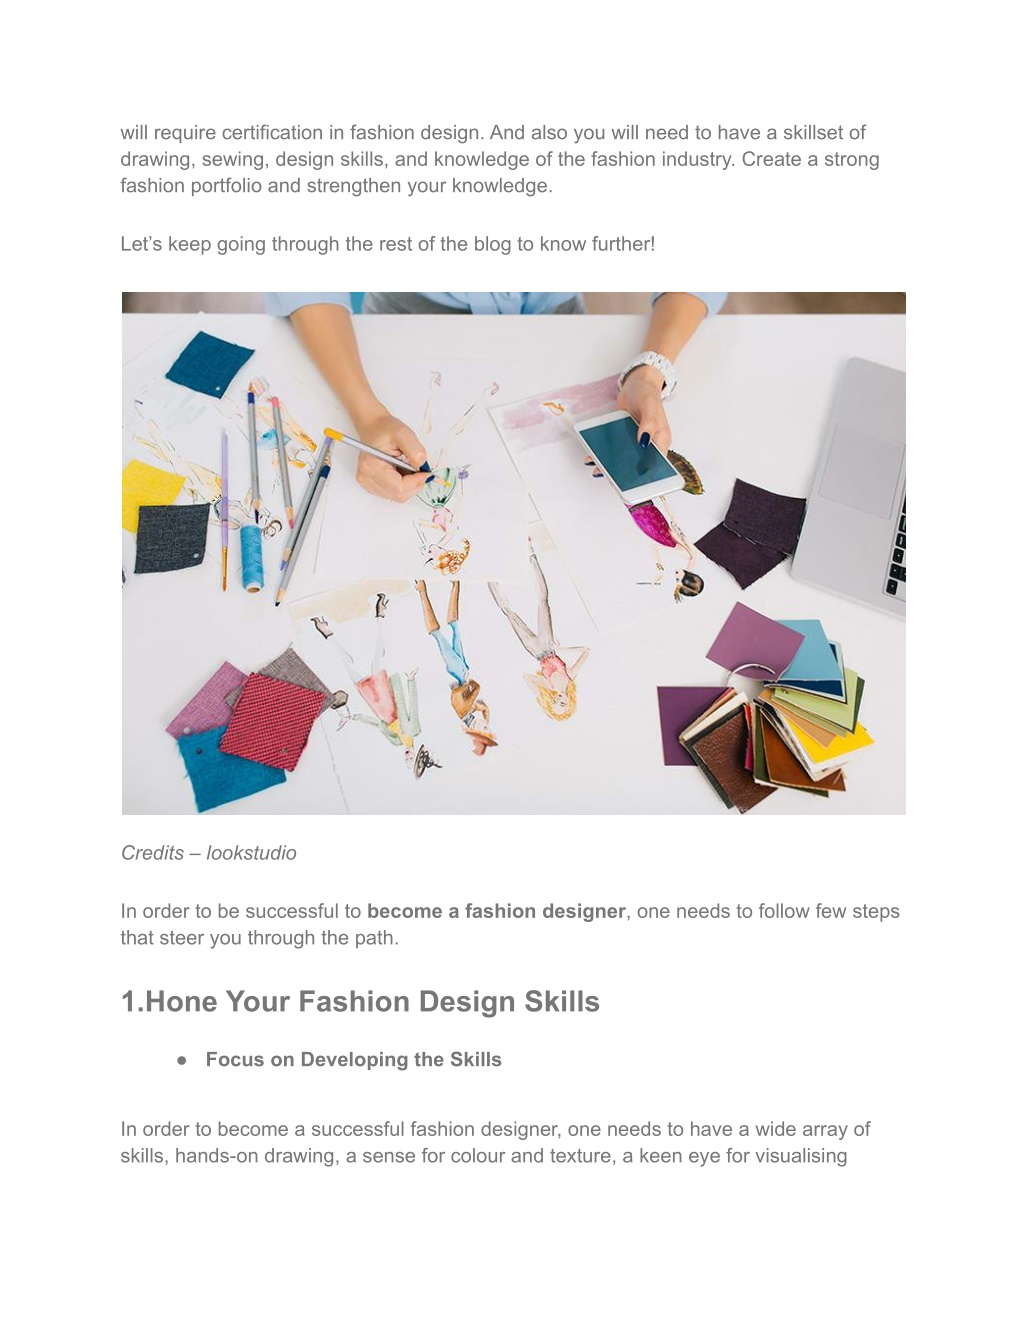This screenshot has width=1024, height=1325.
Task: Click the paragraph starting "will require certification"
Action: tap(500, 159)
